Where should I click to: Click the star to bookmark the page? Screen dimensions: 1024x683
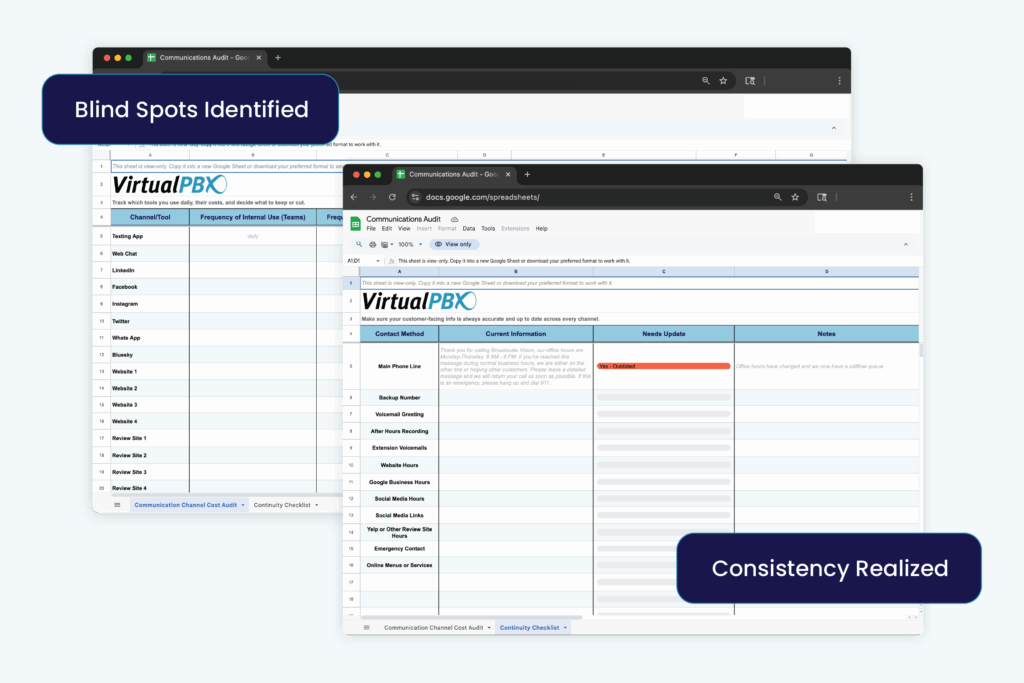795,197
